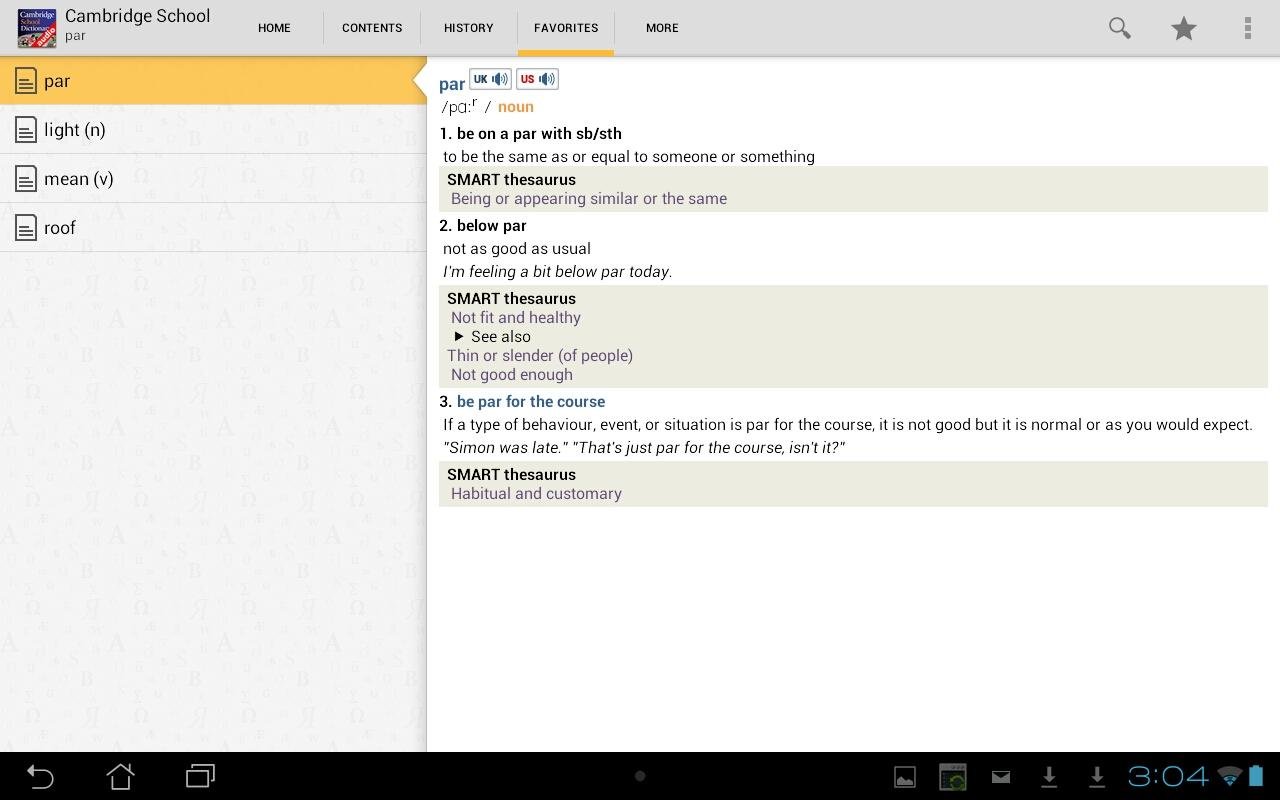The image size is (1280, 800).
Task: Click example '"Simon was late." "That's just par...'
Action: 644,448
